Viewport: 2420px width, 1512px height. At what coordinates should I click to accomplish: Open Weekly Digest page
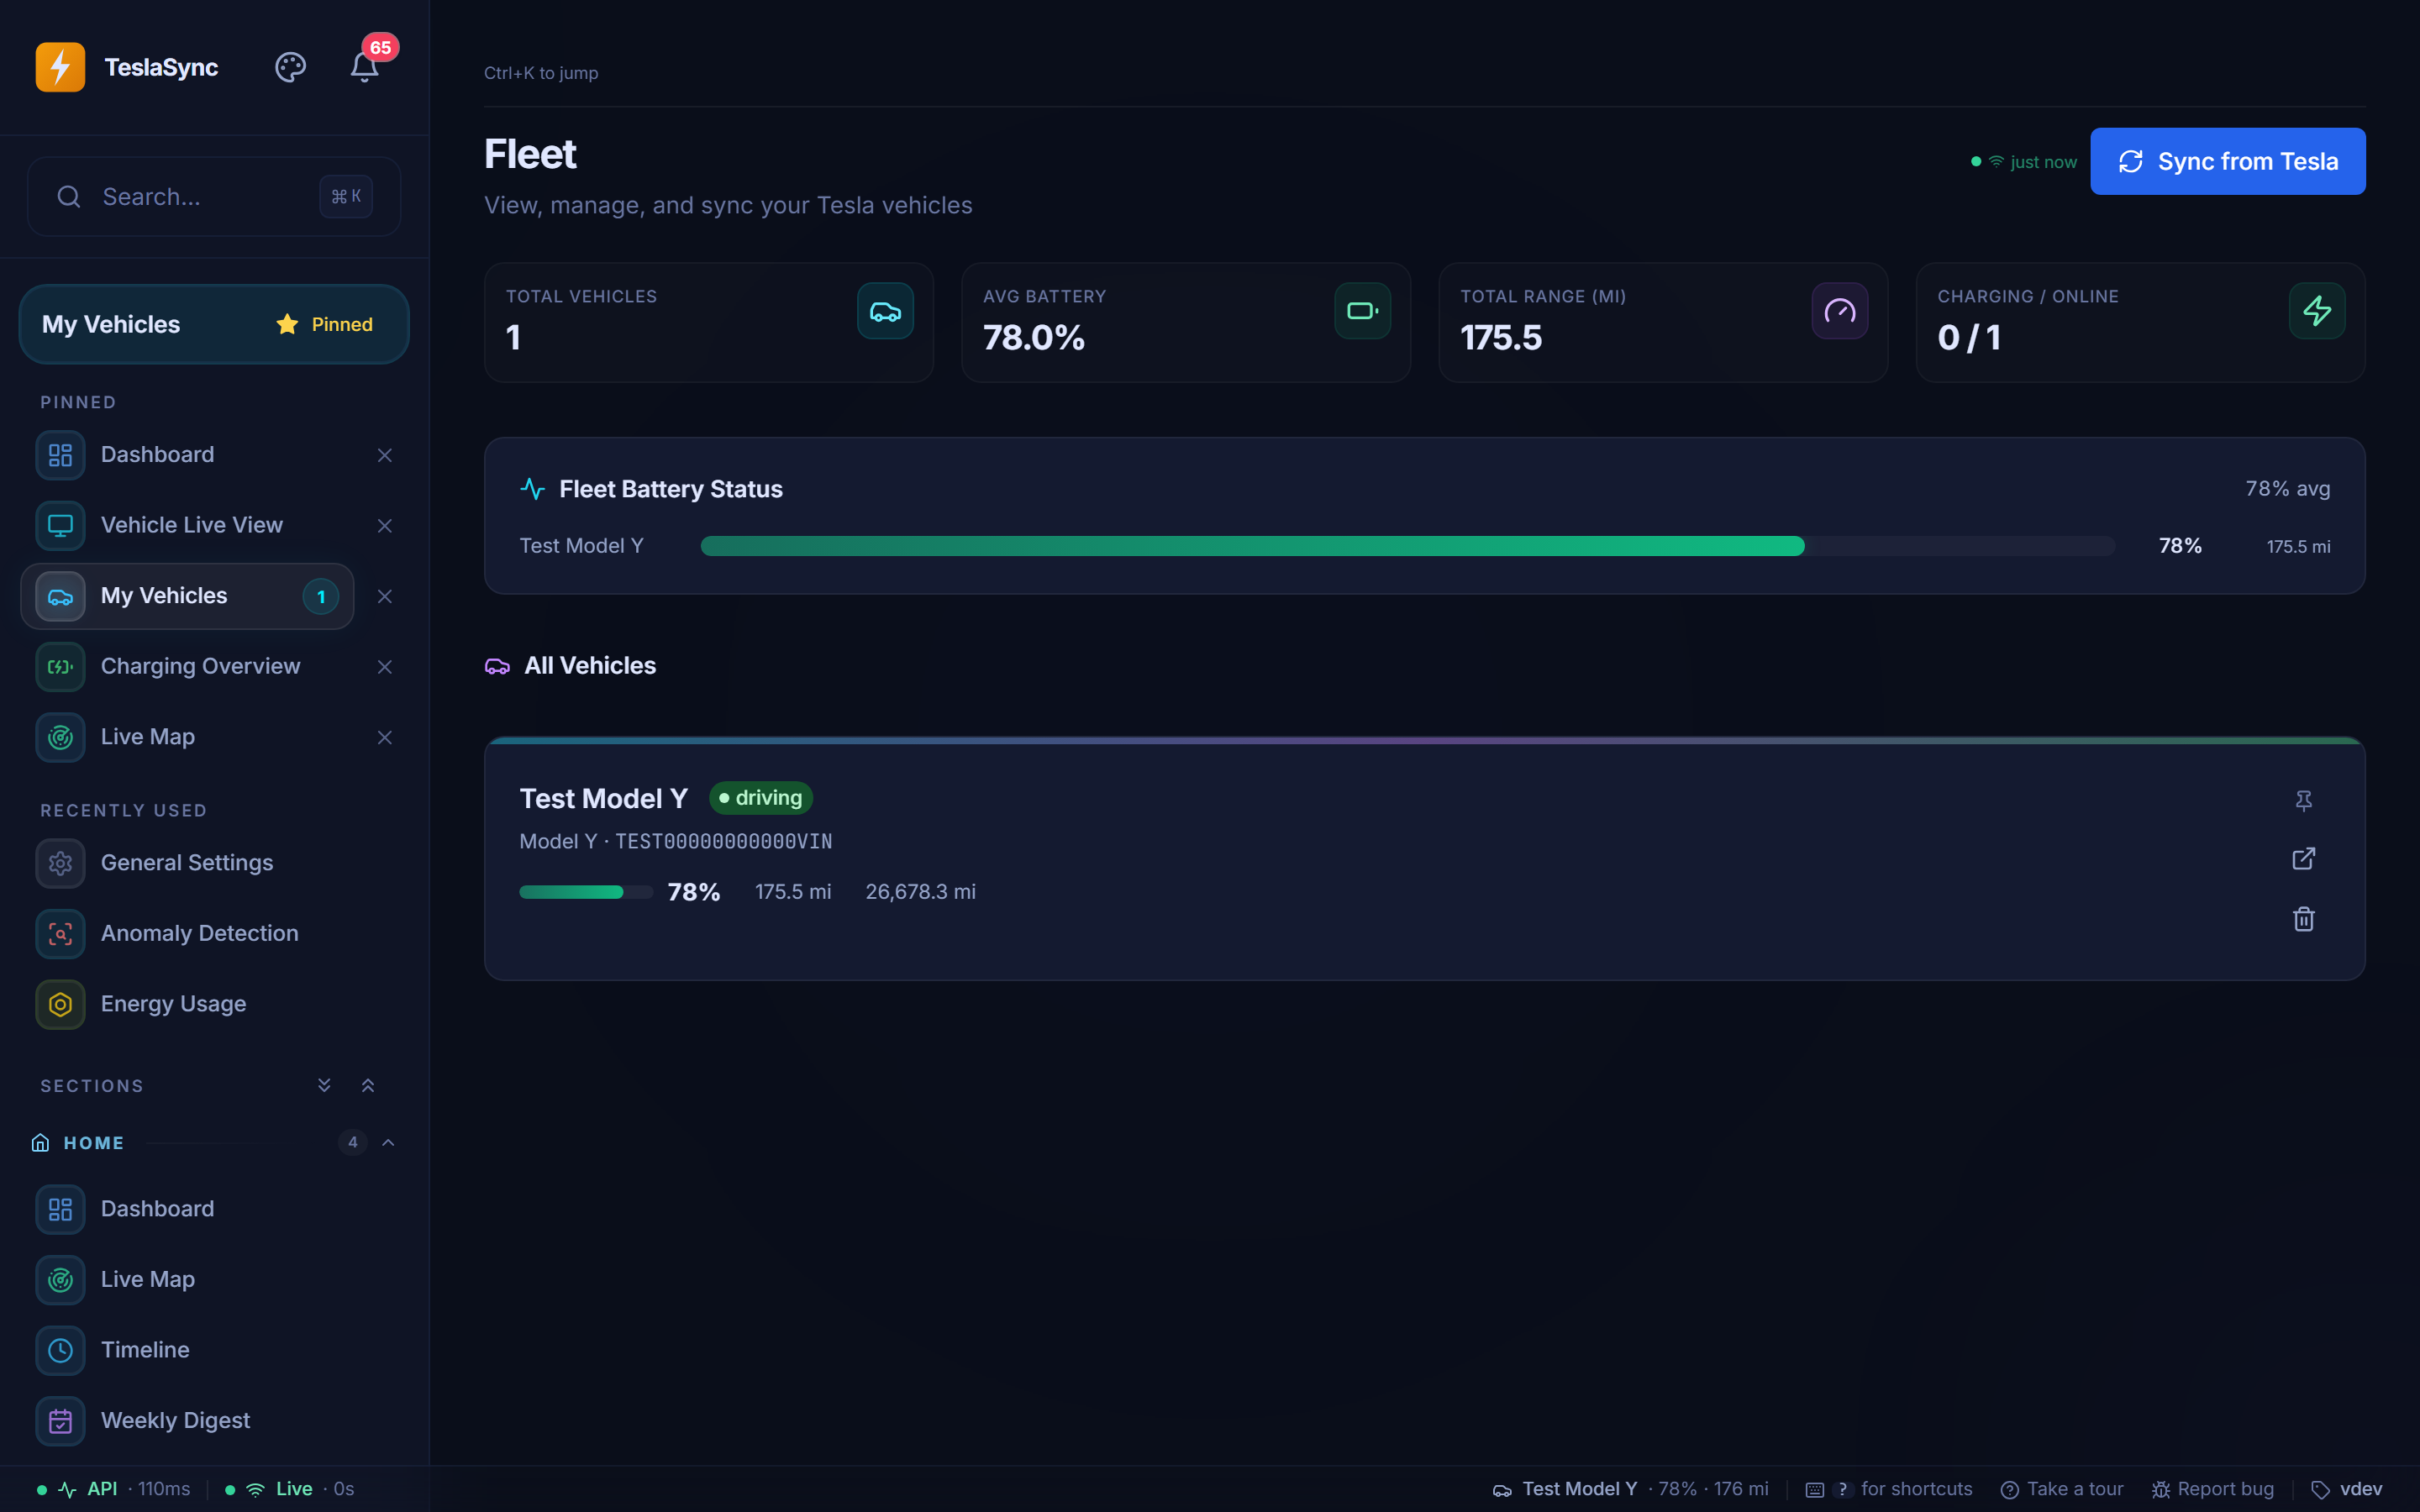coord(214,1420)
